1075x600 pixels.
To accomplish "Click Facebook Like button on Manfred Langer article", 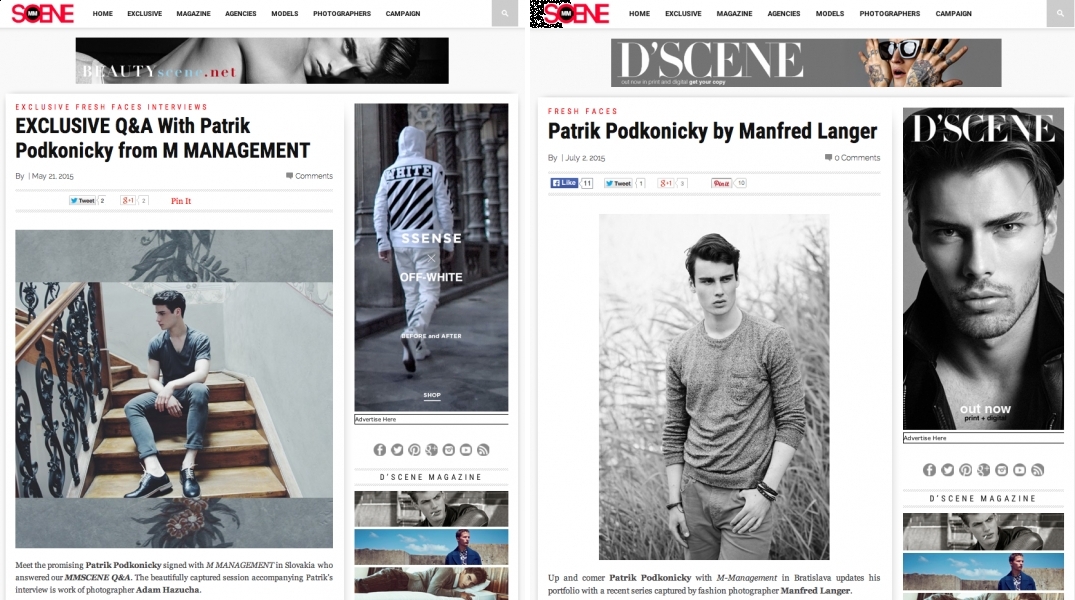I will (564, 183).
